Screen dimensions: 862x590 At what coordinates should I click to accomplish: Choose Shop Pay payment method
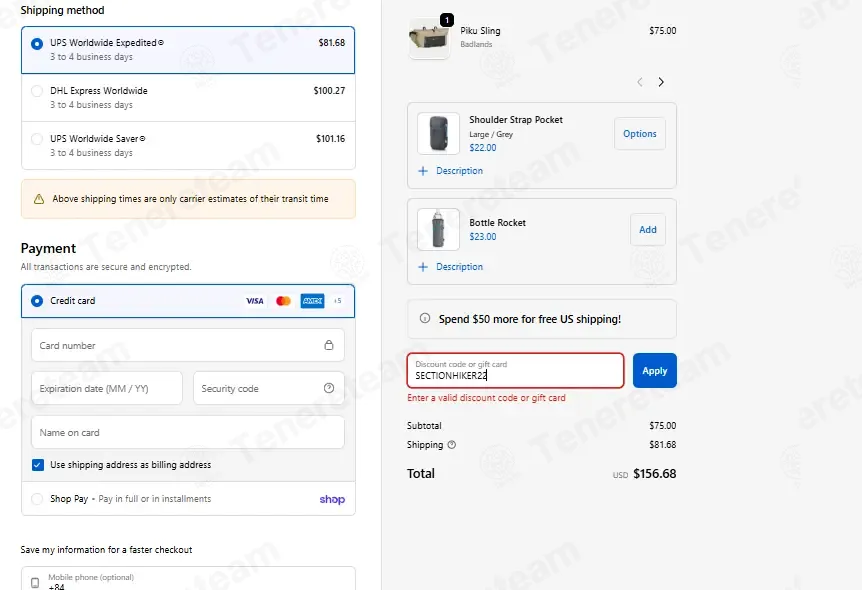[188, 499]
